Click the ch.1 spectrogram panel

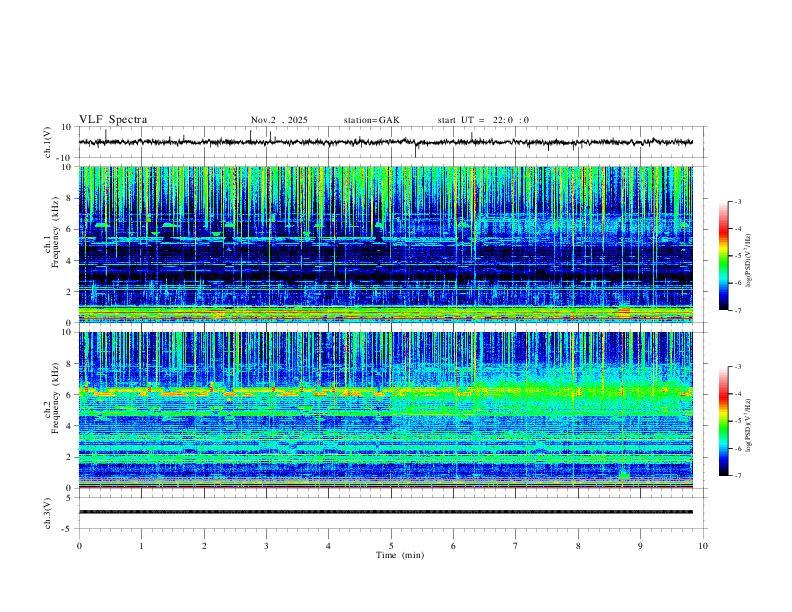pyautogui.click(x=385, y=244)
